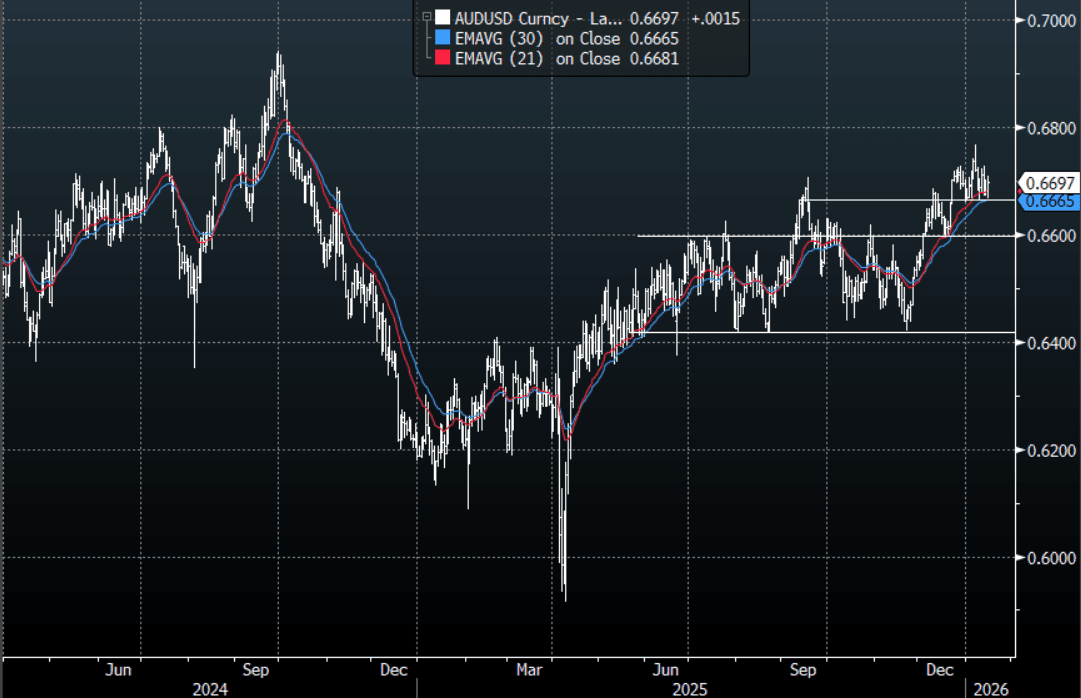Click the 0.7000 price axis label
Image resolution: width=1081 pixels, height=698 pixels.
click(x=1048, y=21)
